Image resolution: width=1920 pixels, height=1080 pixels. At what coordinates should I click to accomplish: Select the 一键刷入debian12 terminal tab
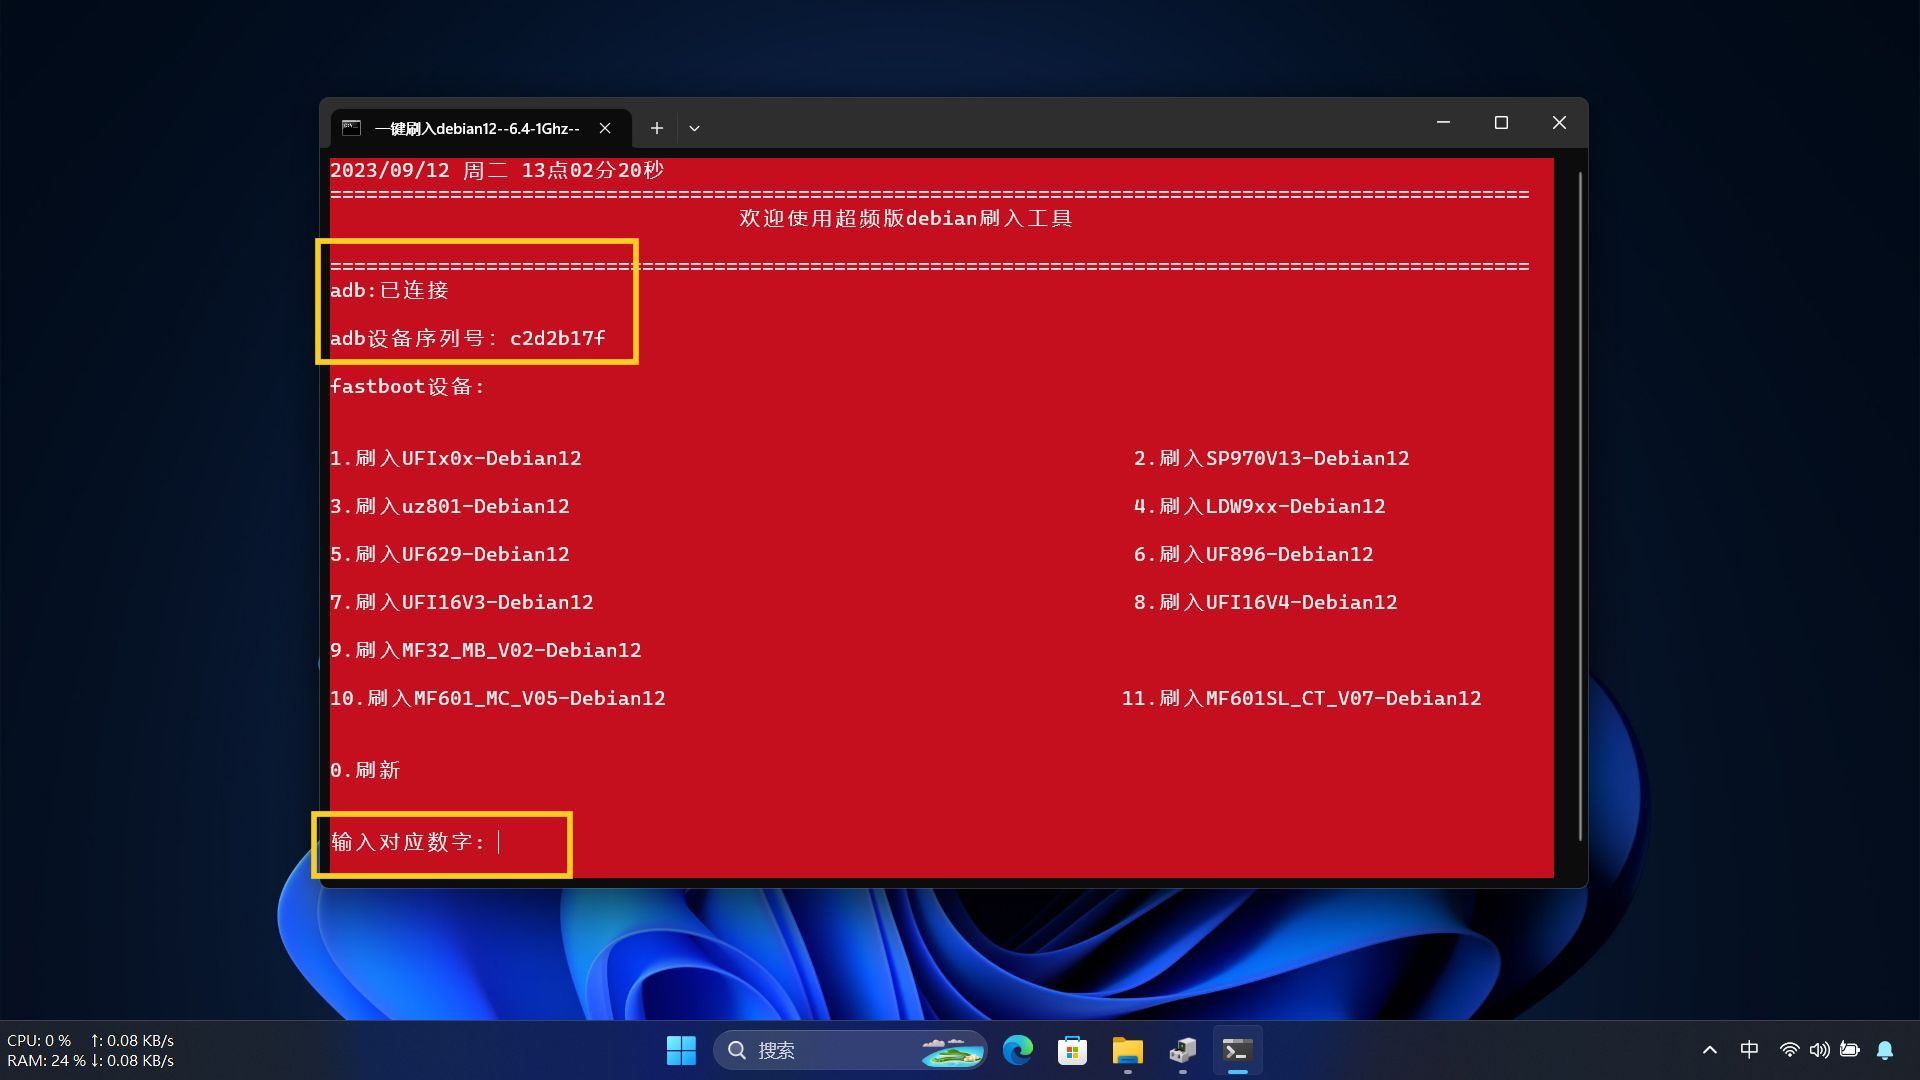[476, 128]
